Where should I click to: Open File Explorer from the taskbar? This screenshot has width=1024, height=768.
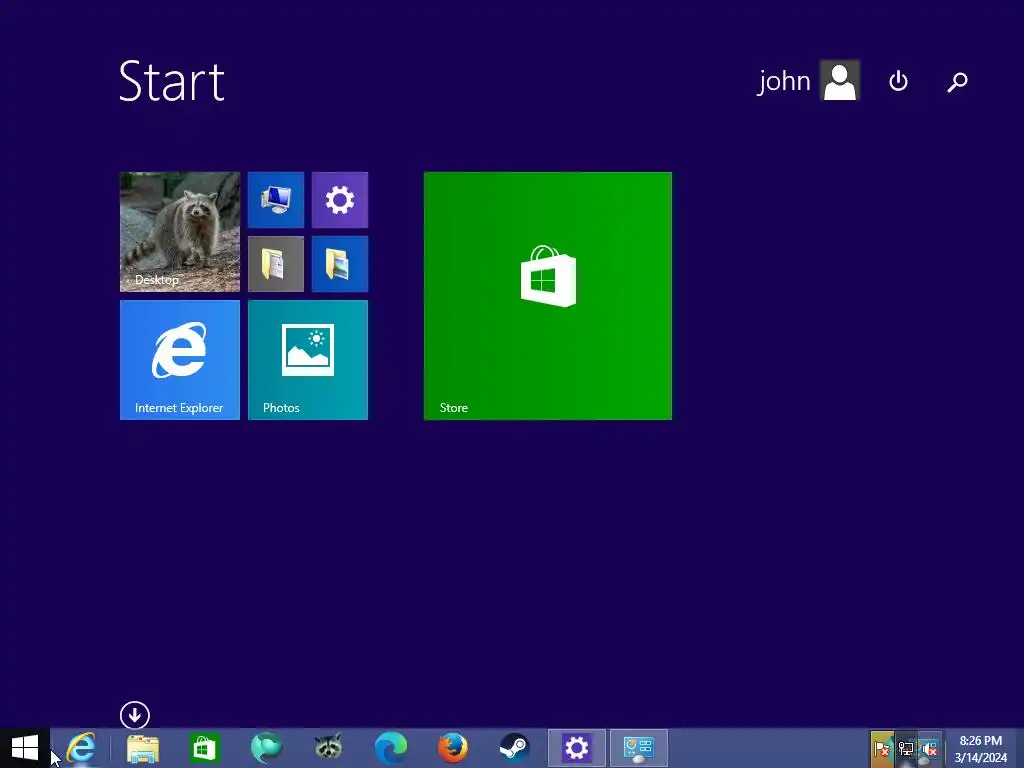(x=143, y=748)
